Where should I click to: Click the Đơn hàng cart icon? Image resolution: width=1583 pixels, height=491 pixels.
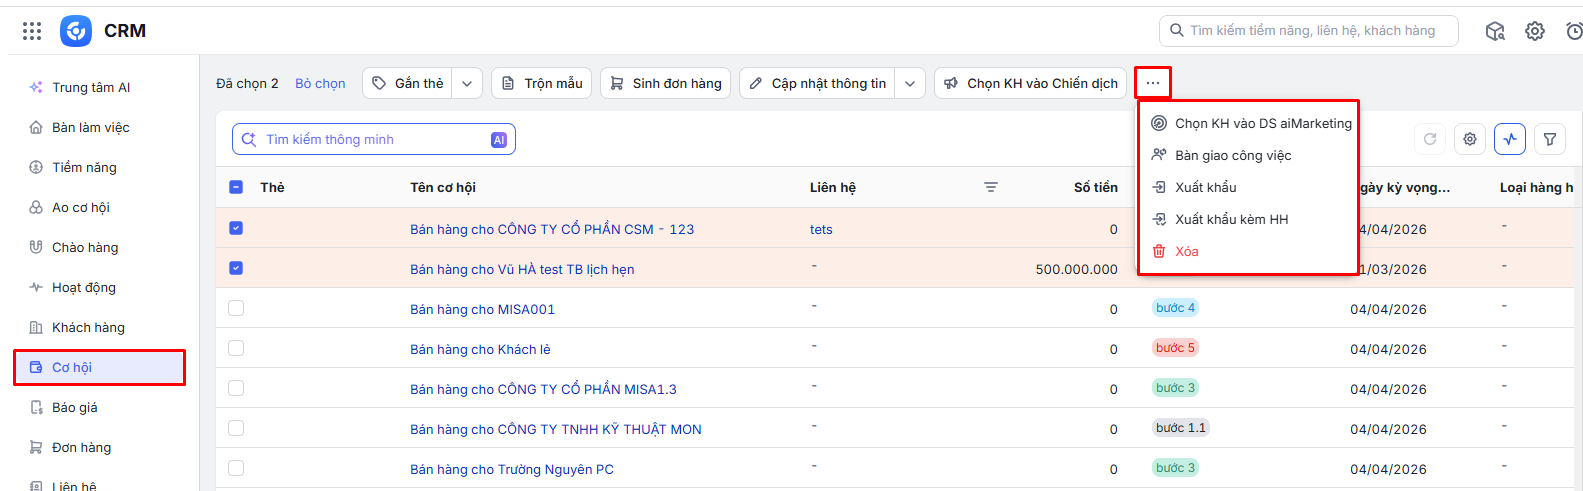pos(36,447)
